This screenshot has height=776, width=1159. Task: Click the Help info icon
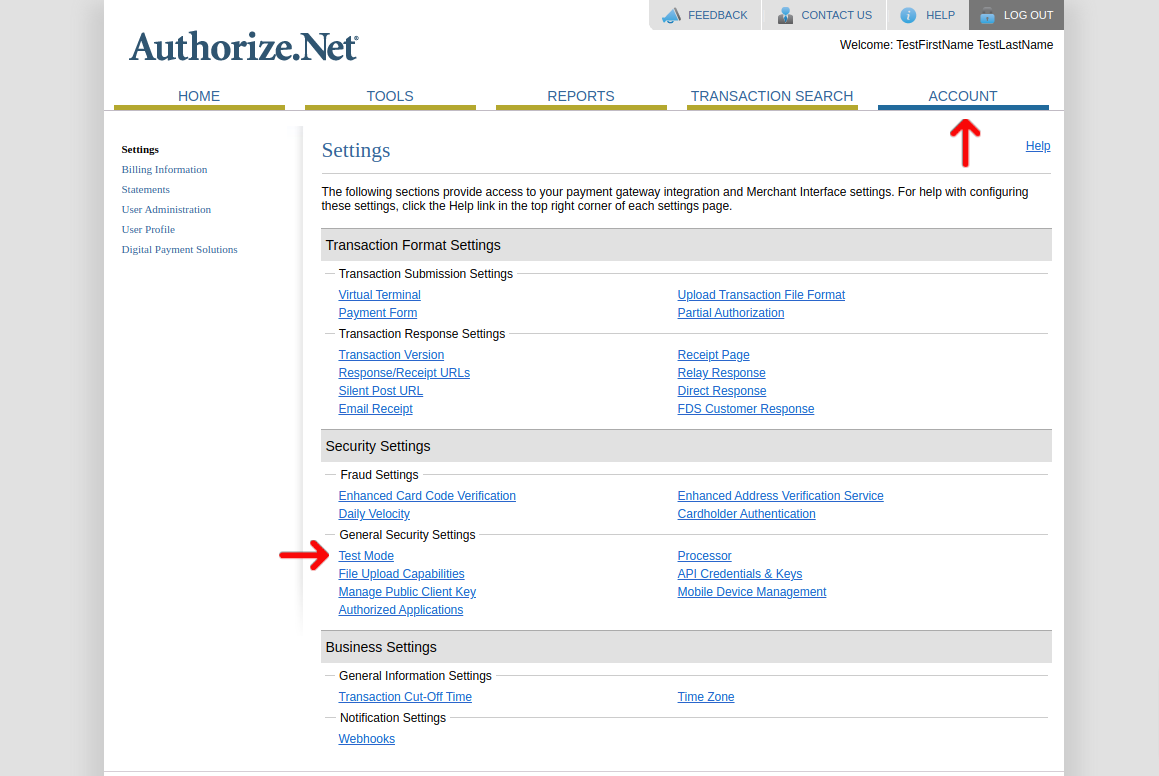point(908,15)
